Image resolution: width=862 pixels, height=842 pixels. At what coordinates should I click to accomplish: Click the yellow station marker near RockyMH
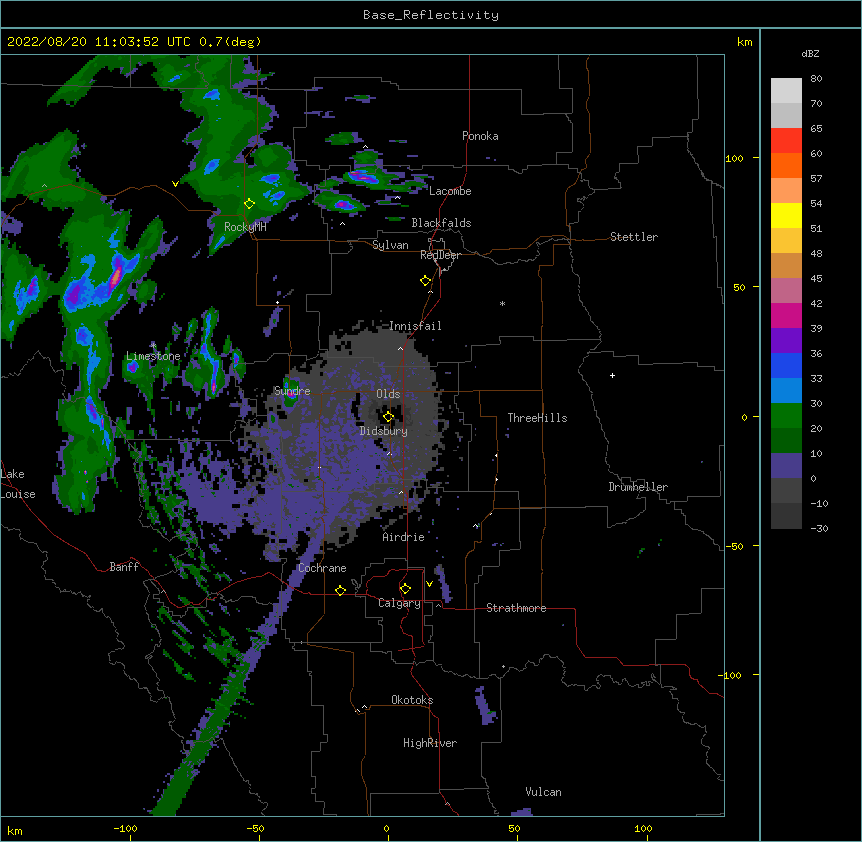click(x=249, y=203)
